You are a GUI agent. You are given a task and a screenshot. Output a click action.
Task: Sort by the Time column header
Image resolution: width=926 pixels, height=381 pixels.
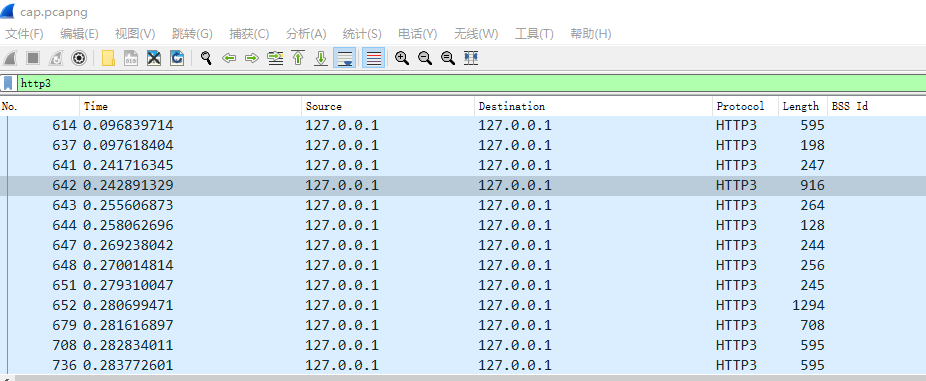point(191,106)
